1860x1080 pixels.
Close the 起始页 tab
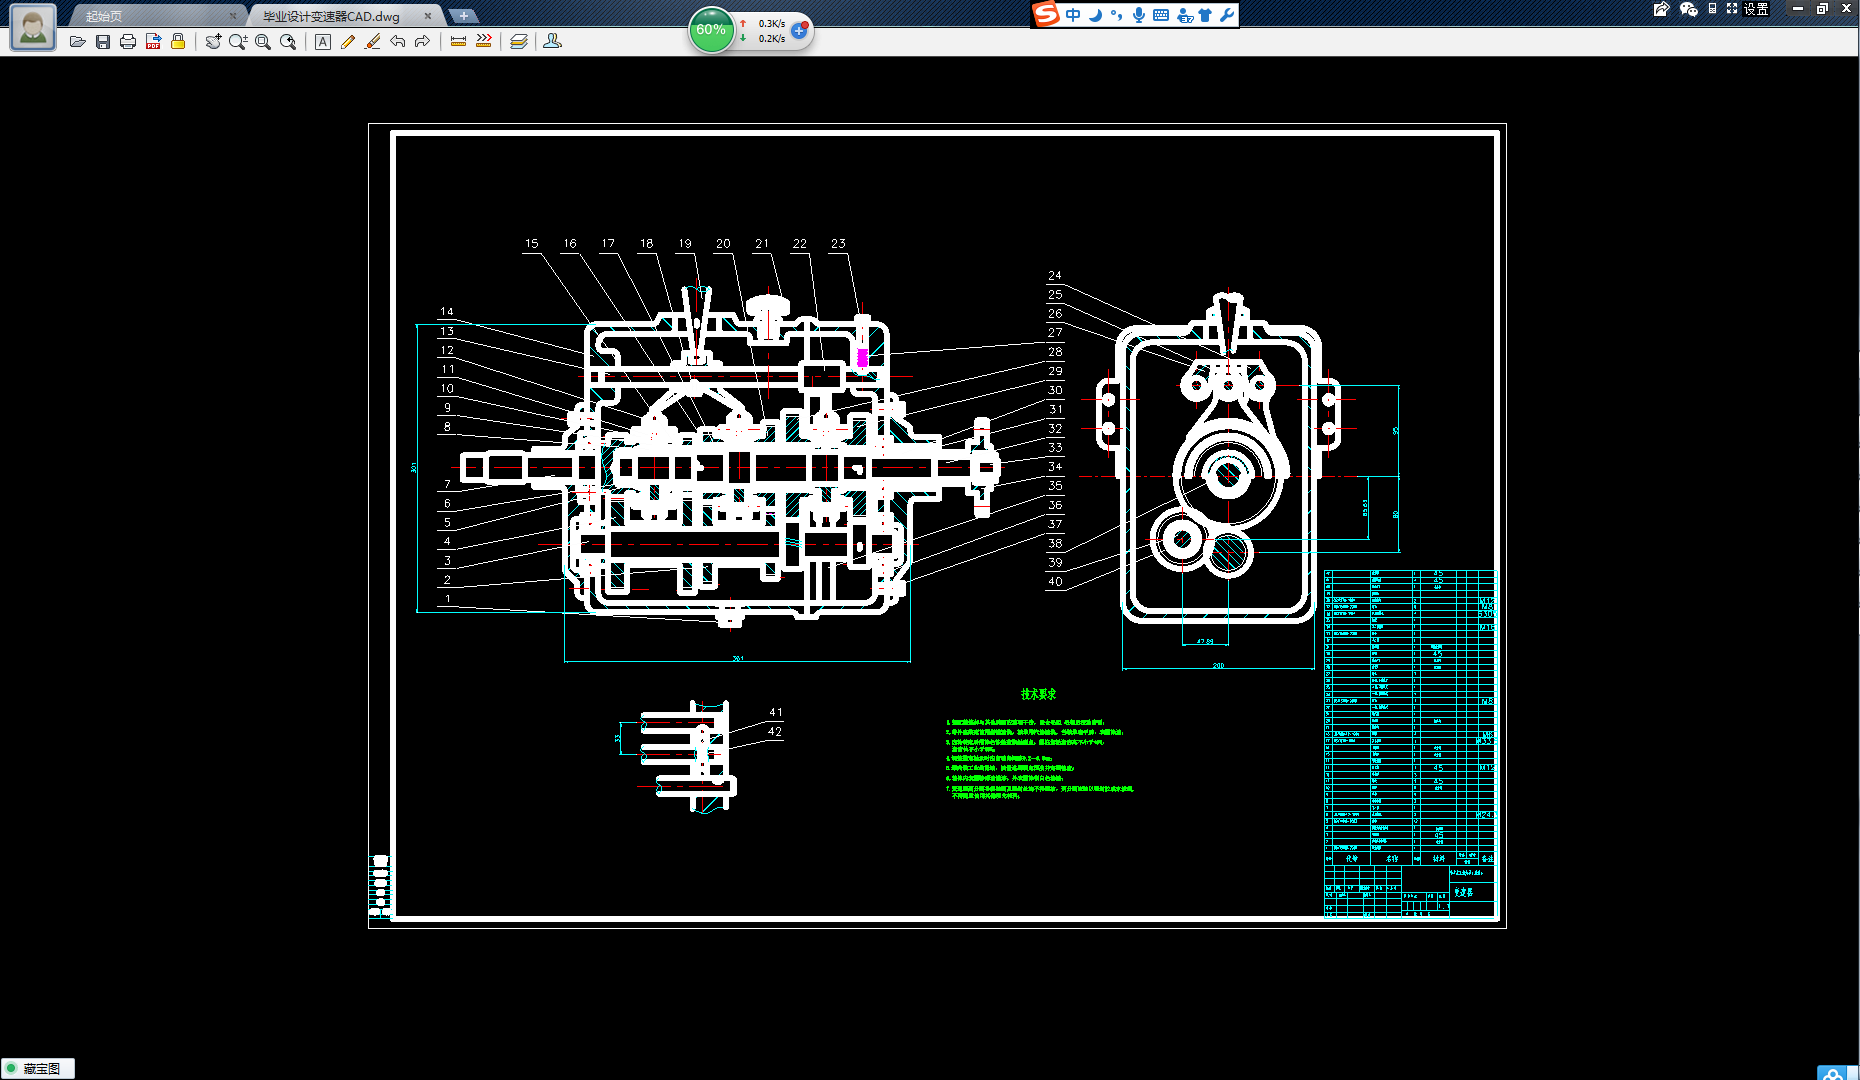click(233, 16)
